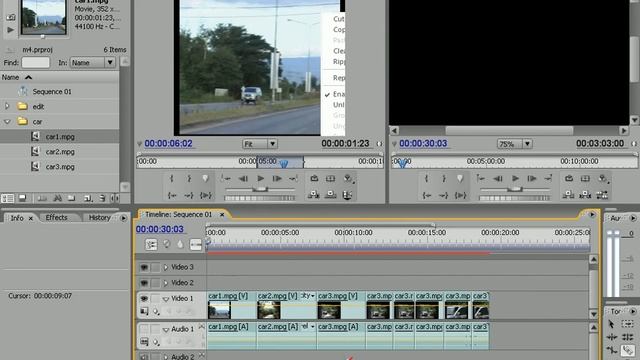Collapse the Audio 1 track
The image size is (640, 360).
pos(165,329)
